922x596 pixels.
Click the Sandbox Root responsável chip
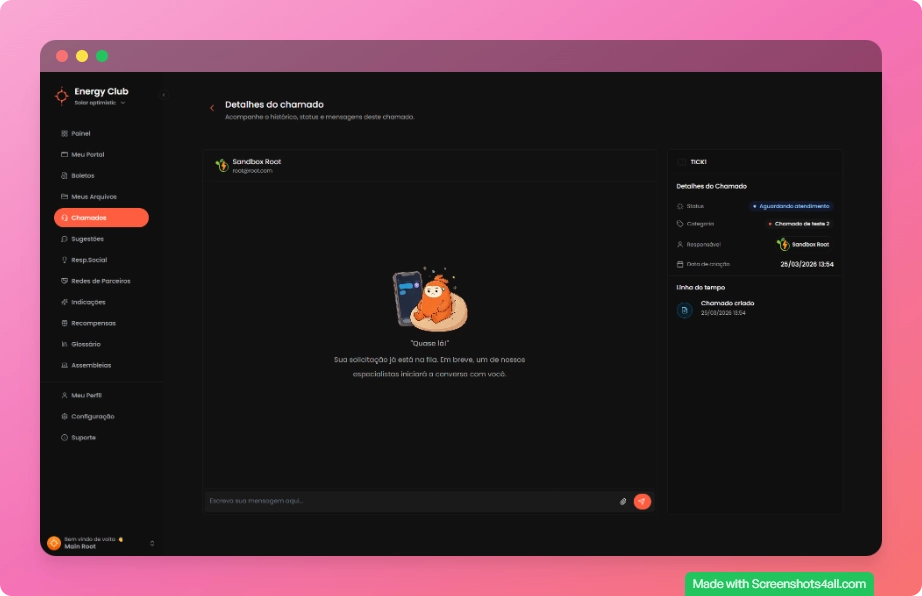click(x=802, y=244)
